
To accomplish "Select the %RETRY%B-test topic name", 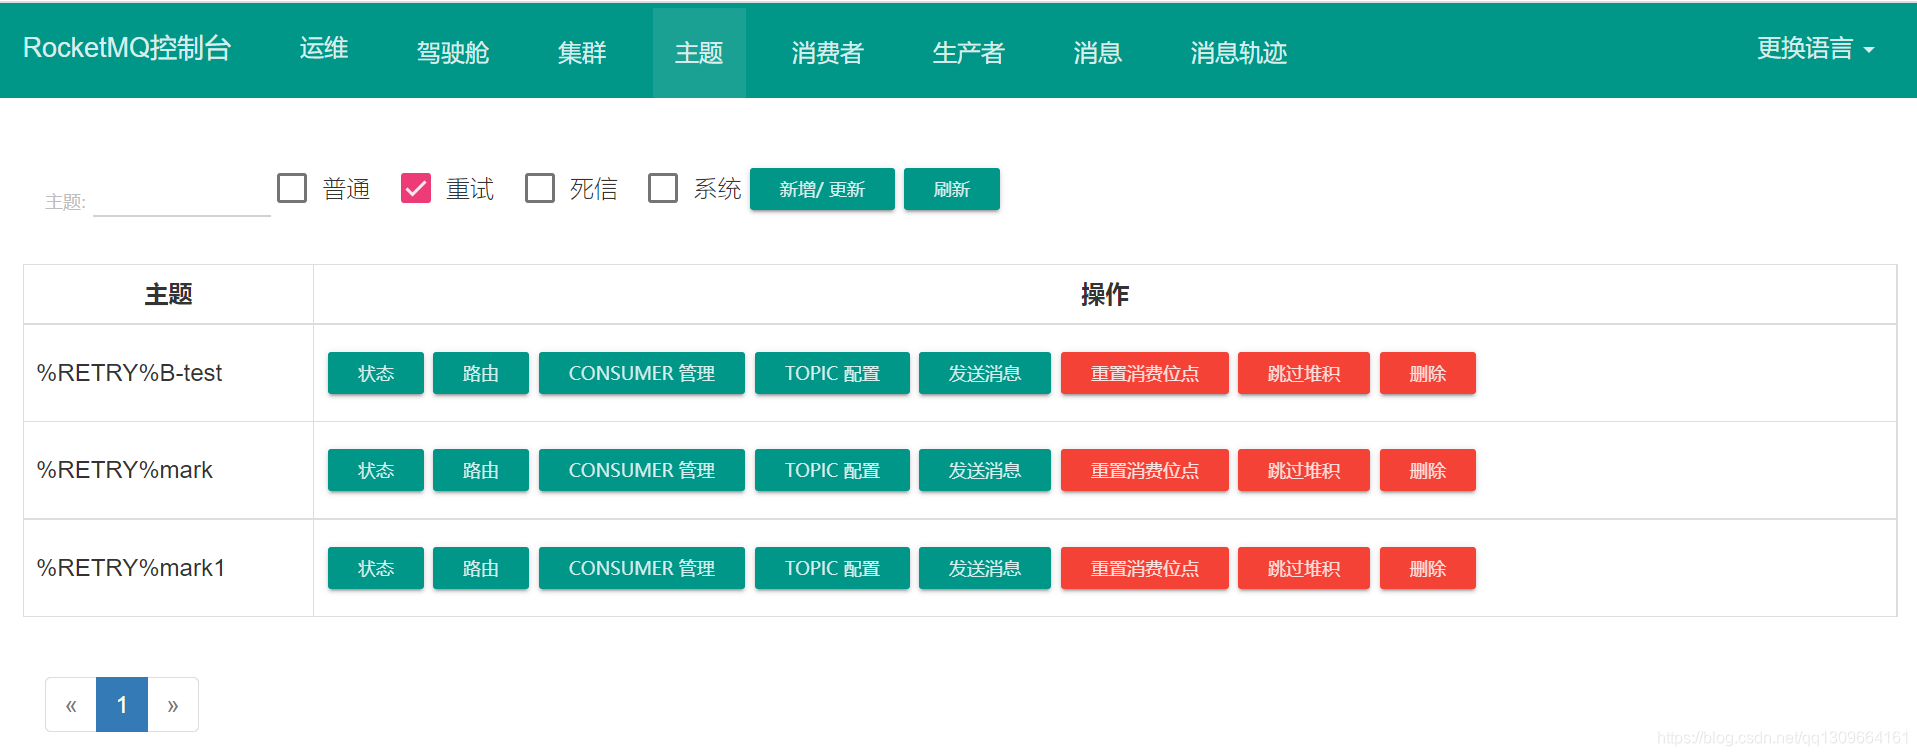I will 130,373.
